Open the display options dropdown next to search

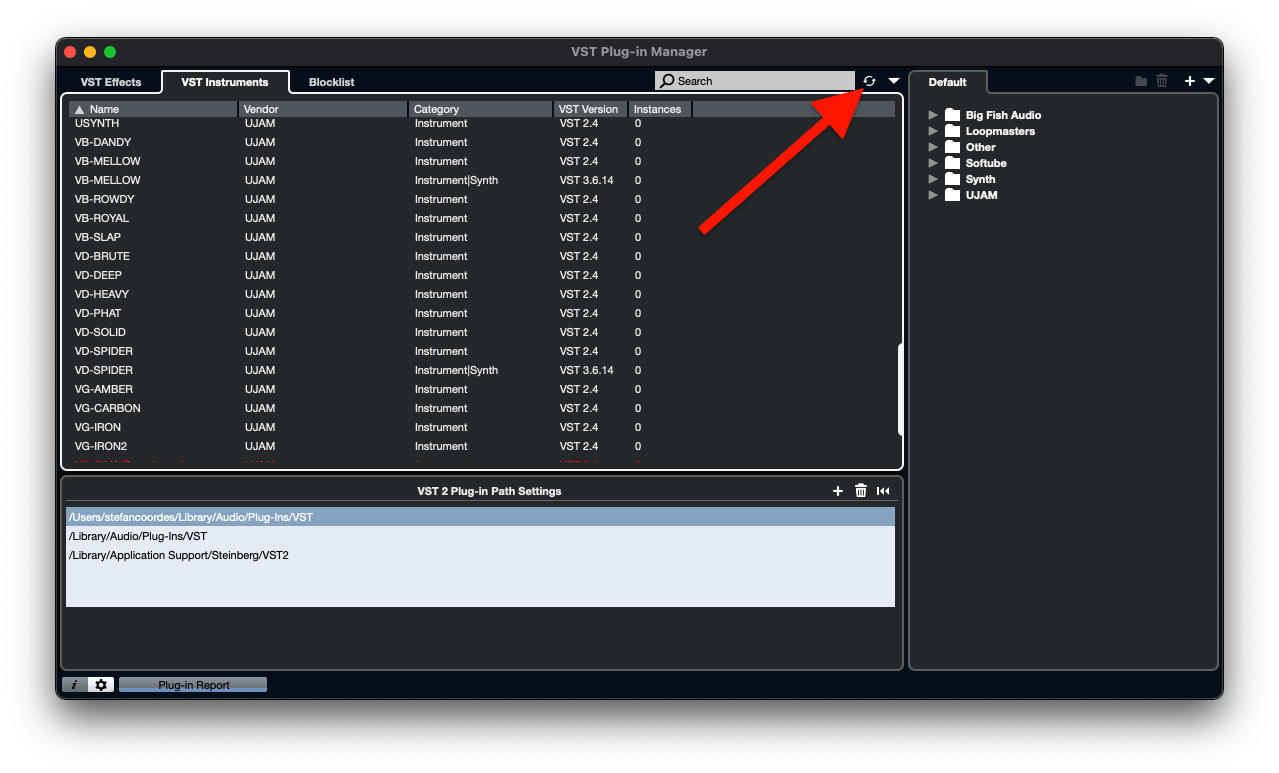894,81
